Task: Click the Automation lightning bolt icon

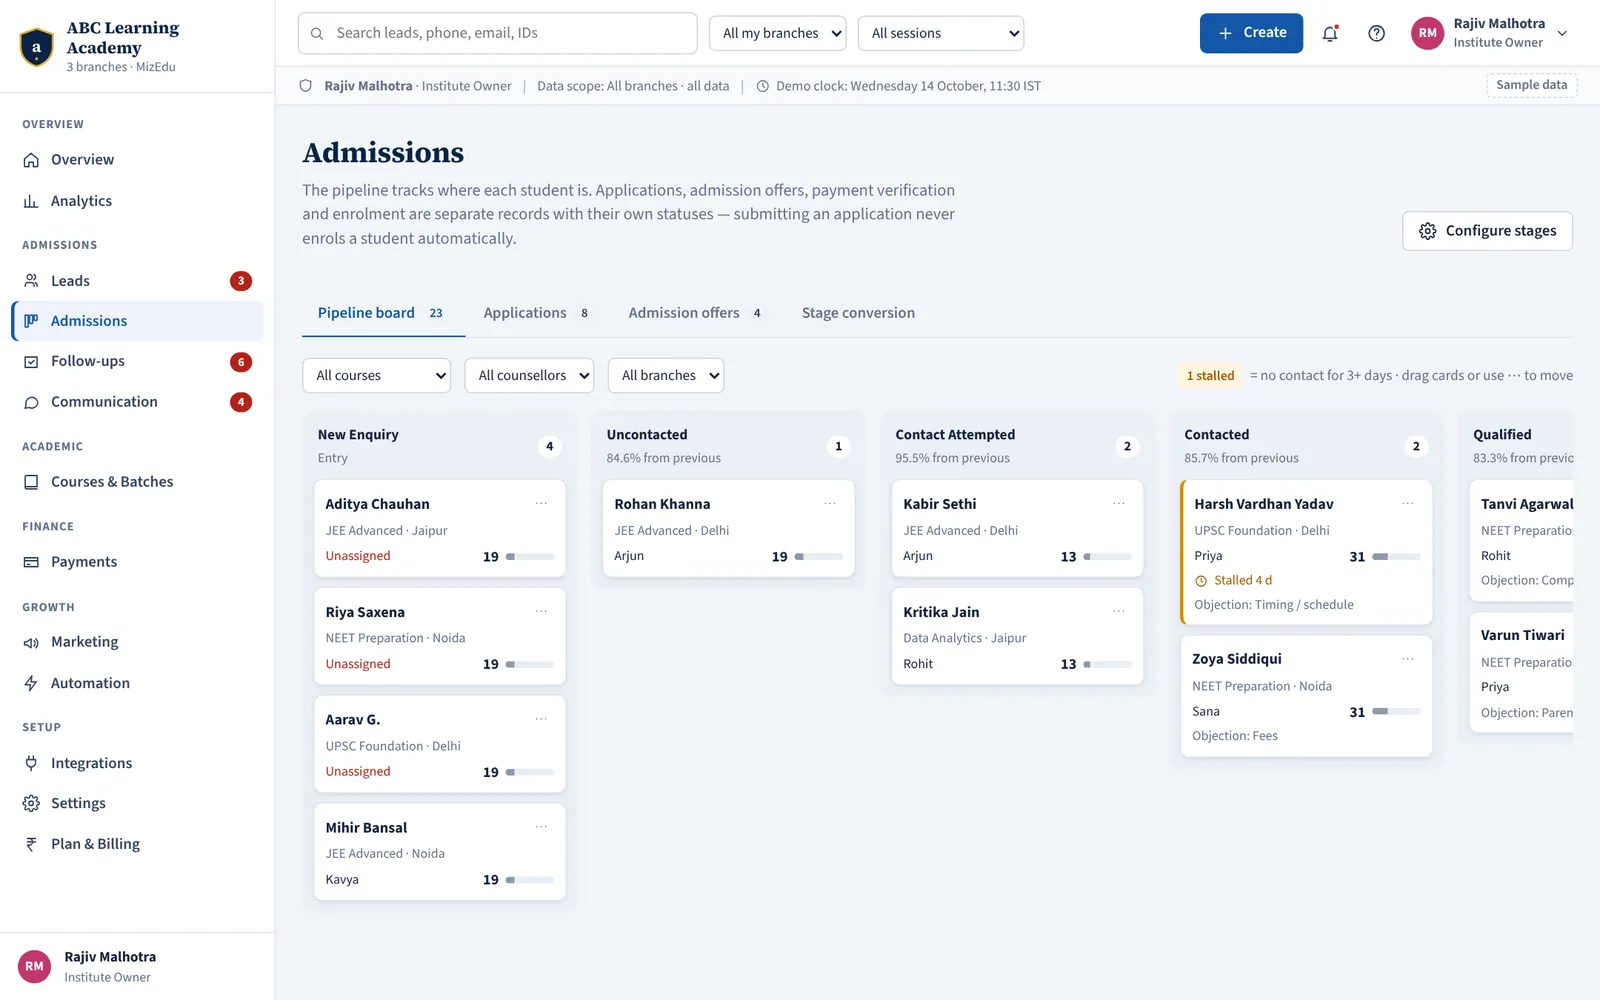Action: pos(31,683)
